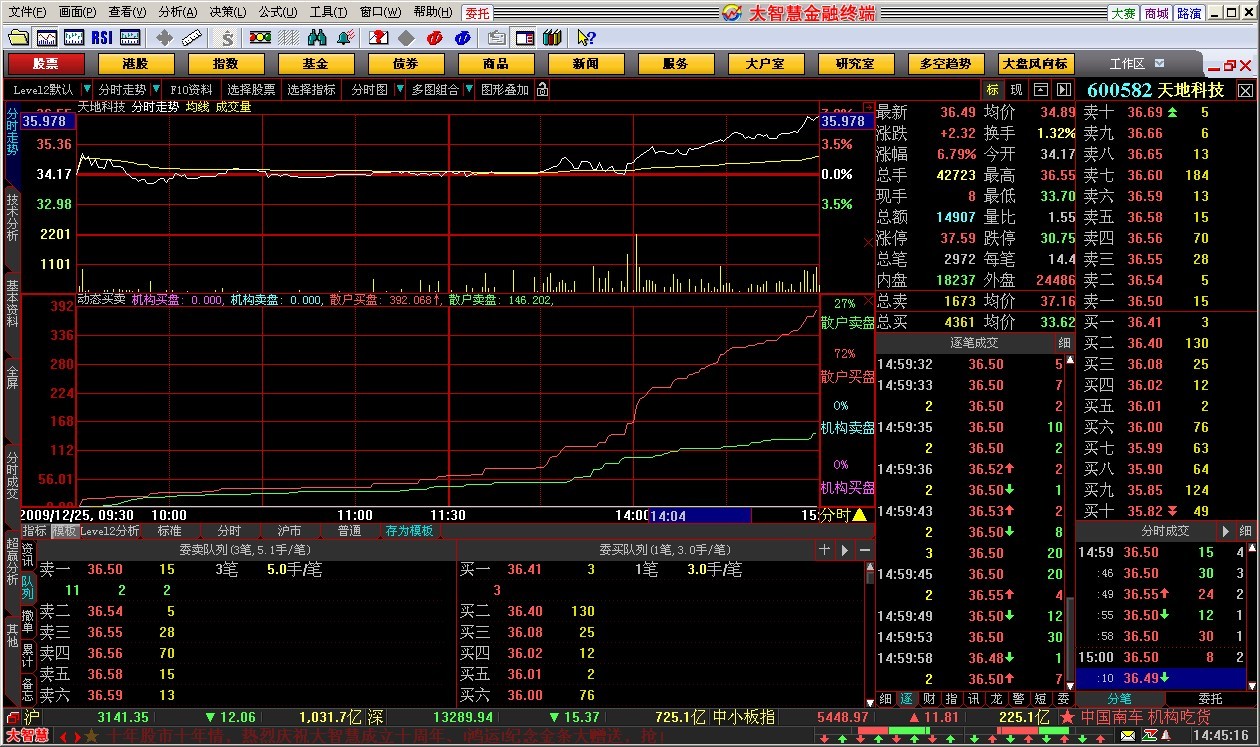Select the 股票 category button
Image resolution: width=1260 pixels, height=747 pixels.
[45, 64]
